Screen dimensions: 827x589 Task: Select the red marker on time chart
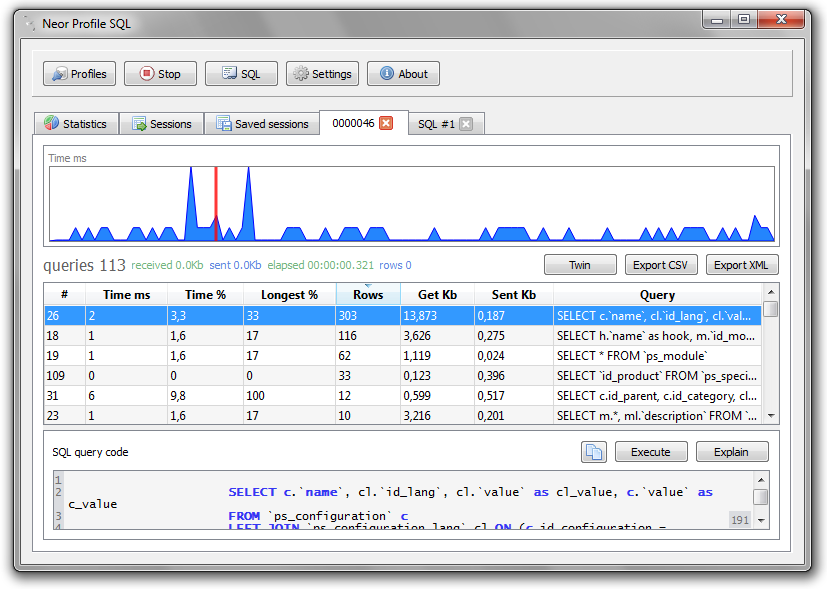tap(216, 204)
